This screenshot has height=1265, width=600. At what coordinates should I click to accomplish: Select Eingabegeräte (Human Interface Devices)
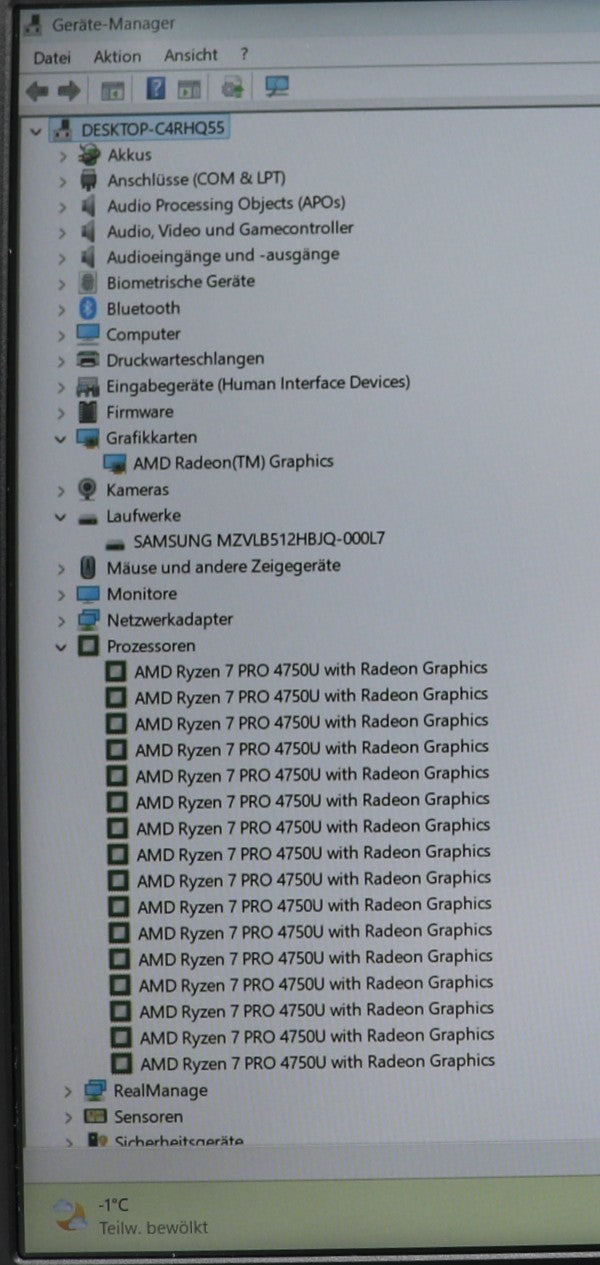click(258, 384)
